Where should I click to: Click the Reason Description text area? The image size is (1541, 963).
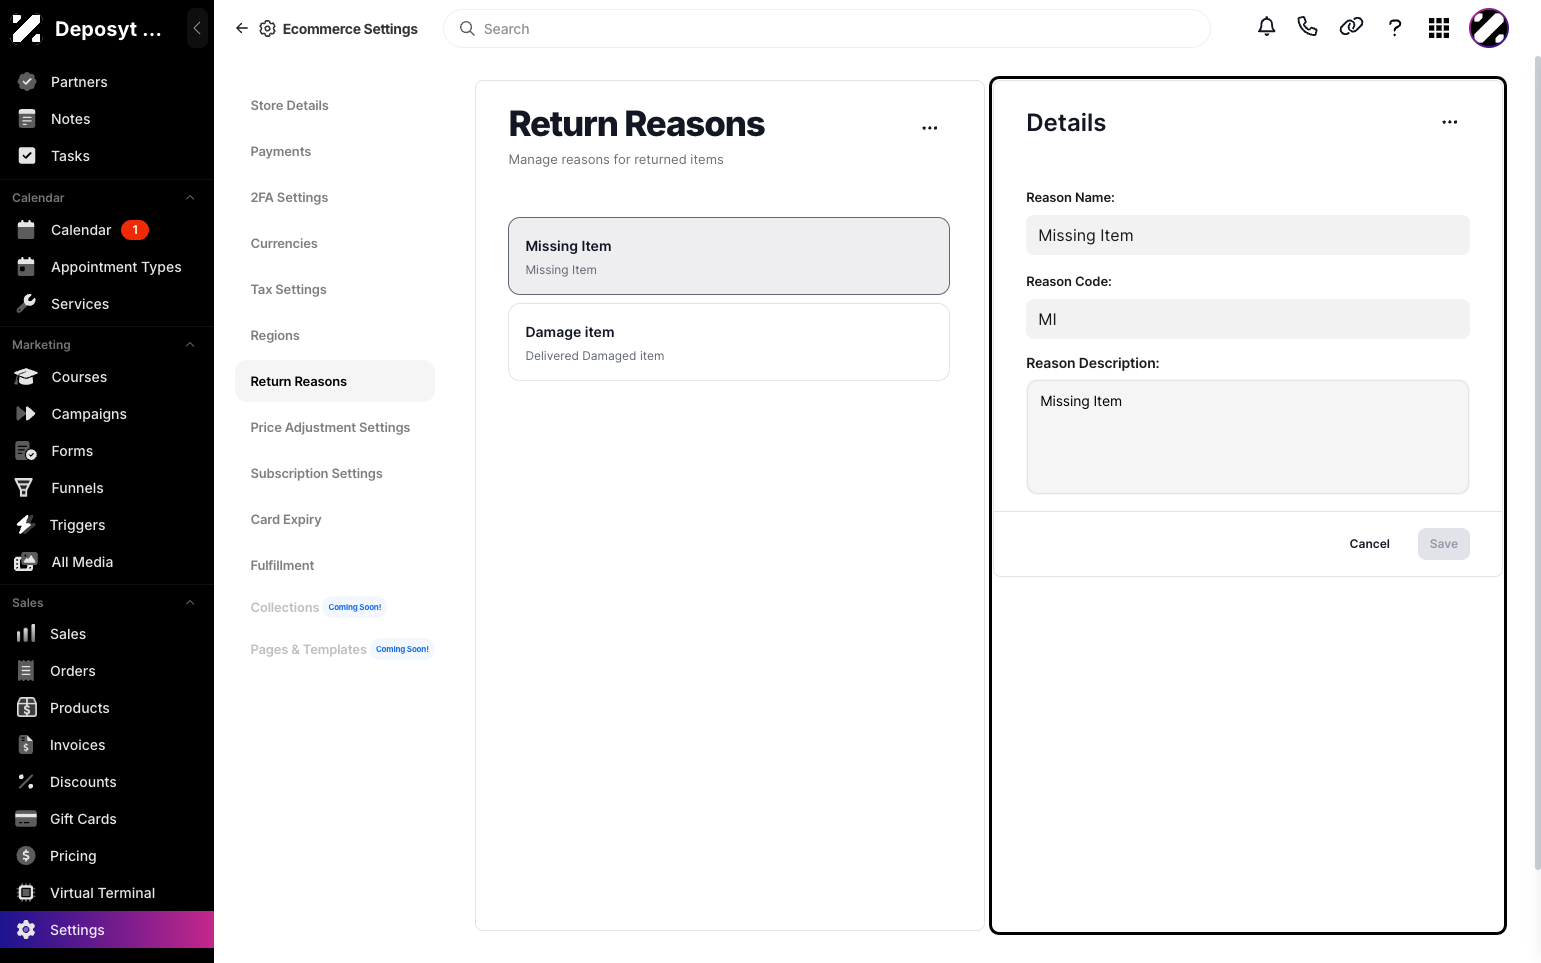(x=1248, y=437)
